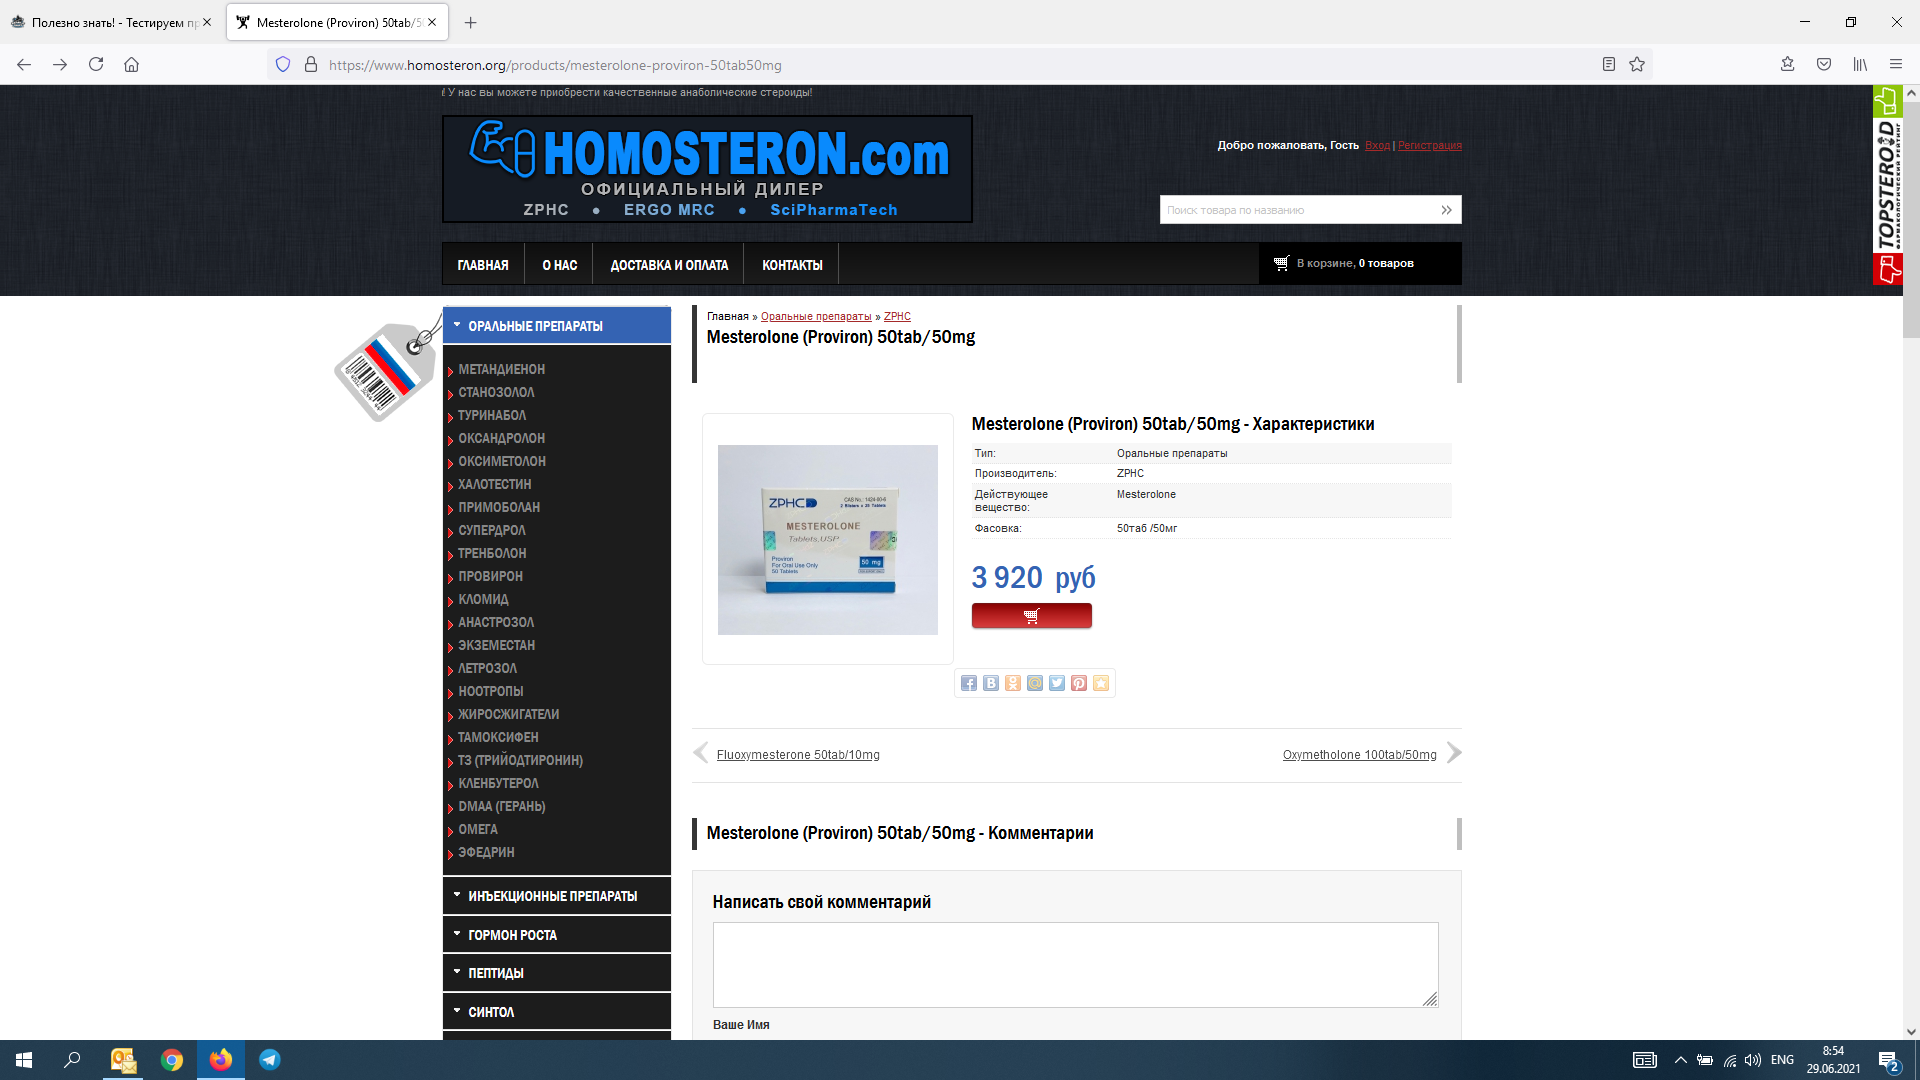1920x1080 pixels.
Task: Click the search submit arrows icon
Action: [x=1446, y=210]
